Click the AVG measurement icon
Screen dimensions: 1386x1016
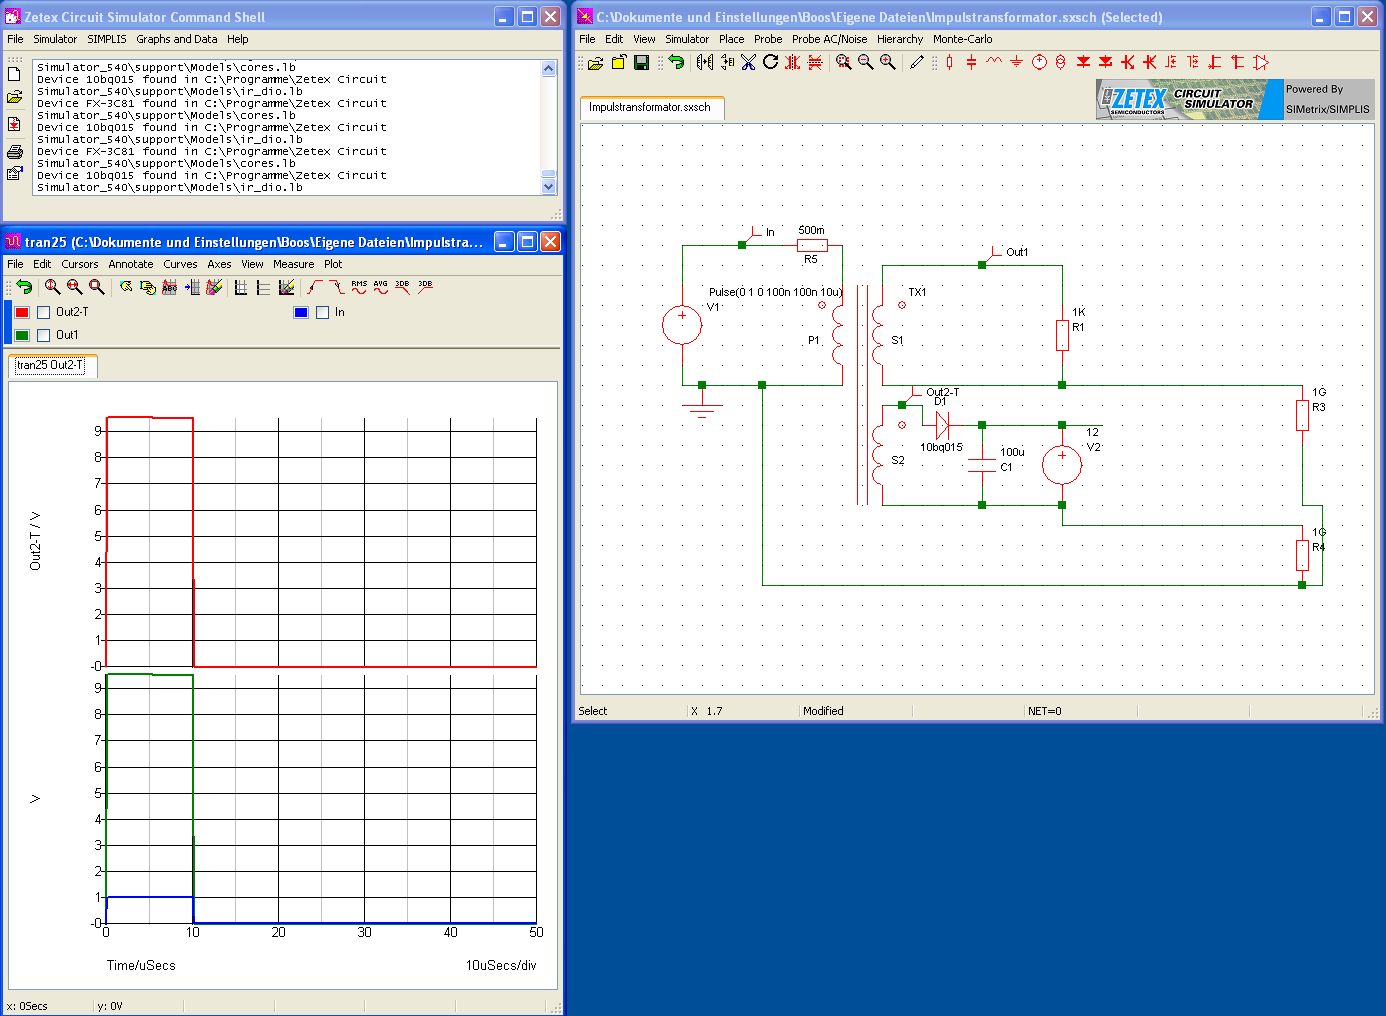(x=381, y=287)
